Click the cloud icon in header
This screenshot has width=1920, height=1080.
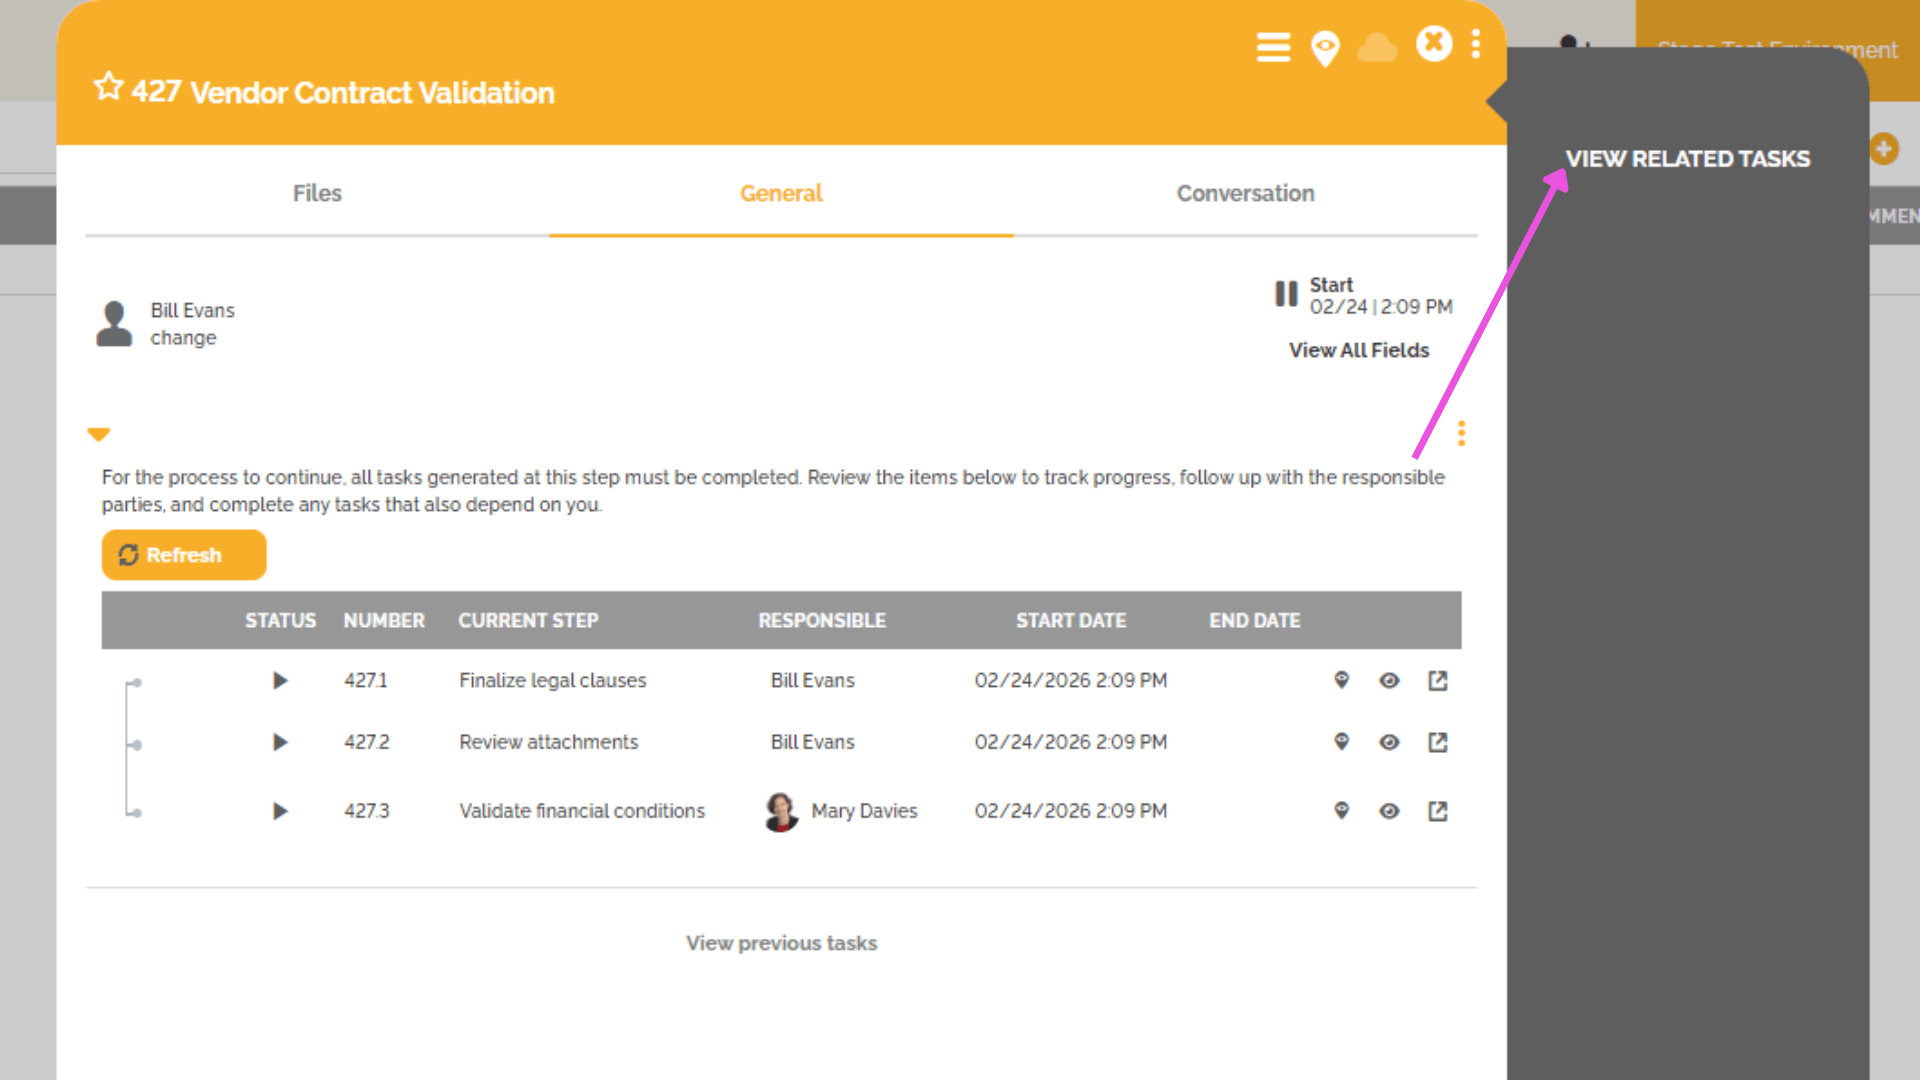[1377, 48]
